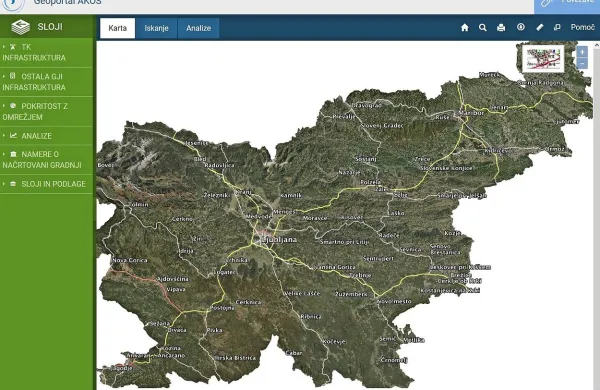Viewport: 600px width, 390px height.
Task: Click the SLOJI panel header
Action: (x=46, y=27)
